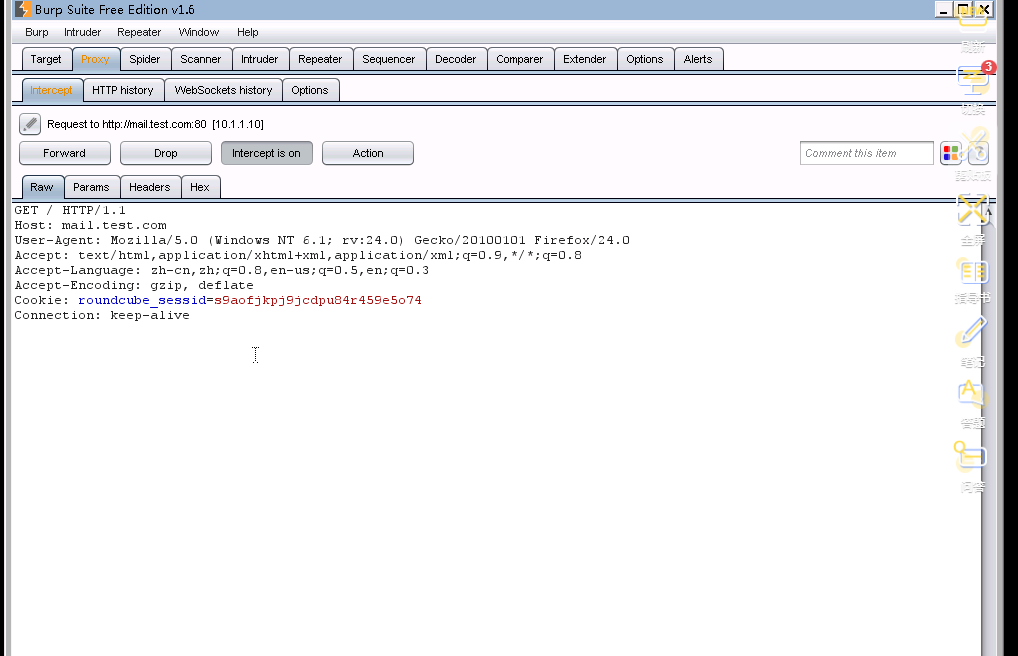The width and height of the screenshot is (1018, 656).
Task: Switch to the Hex view tab
Action: pos(200,187)
